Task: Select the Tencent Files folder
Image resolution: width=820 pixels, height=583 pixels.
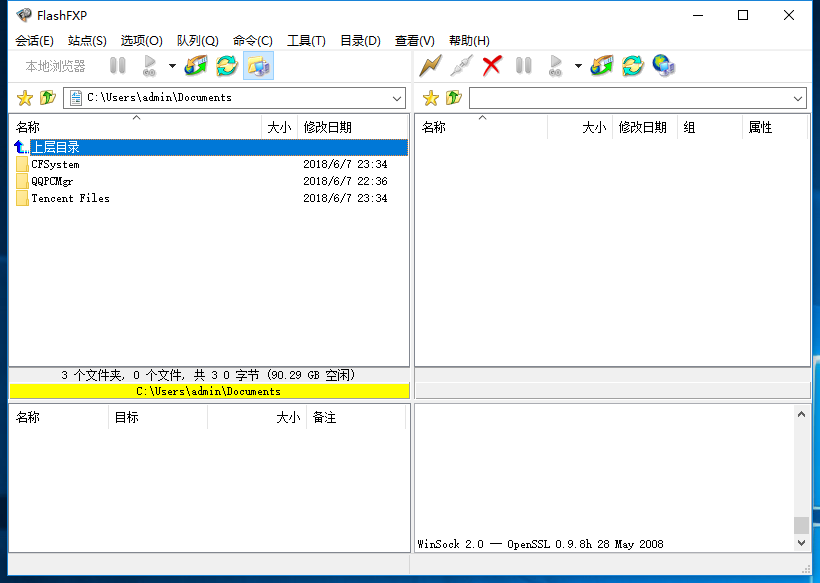Action: point(70,198)
